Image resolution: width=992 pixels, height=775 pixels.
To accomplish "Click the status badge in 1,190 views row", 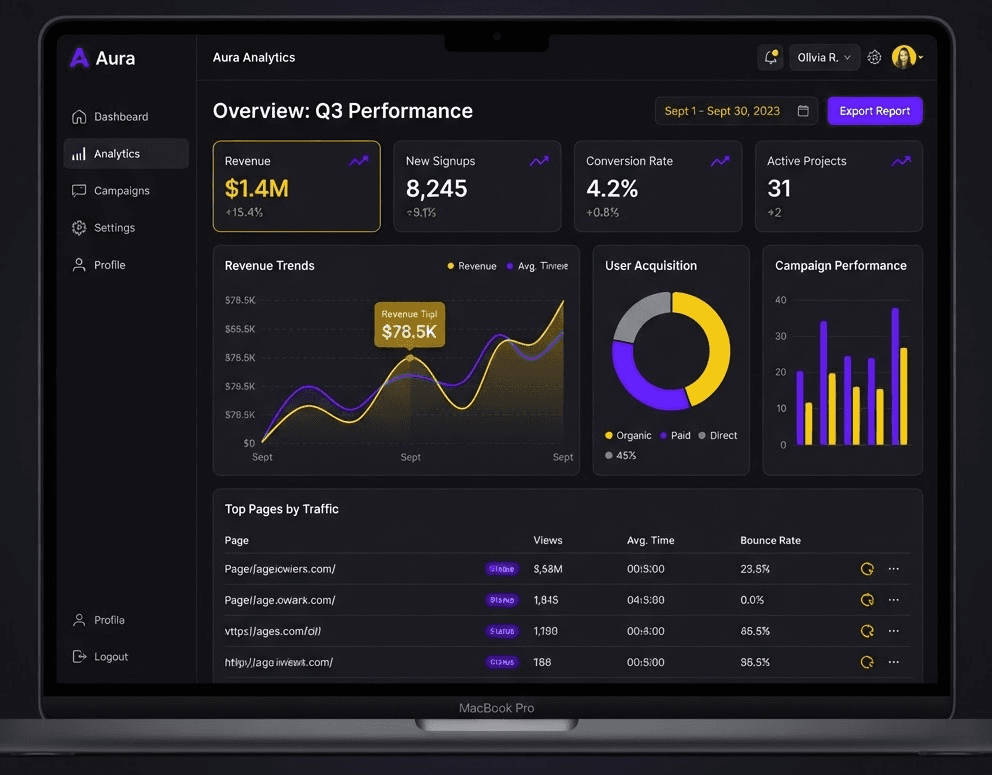I will 502,631.
